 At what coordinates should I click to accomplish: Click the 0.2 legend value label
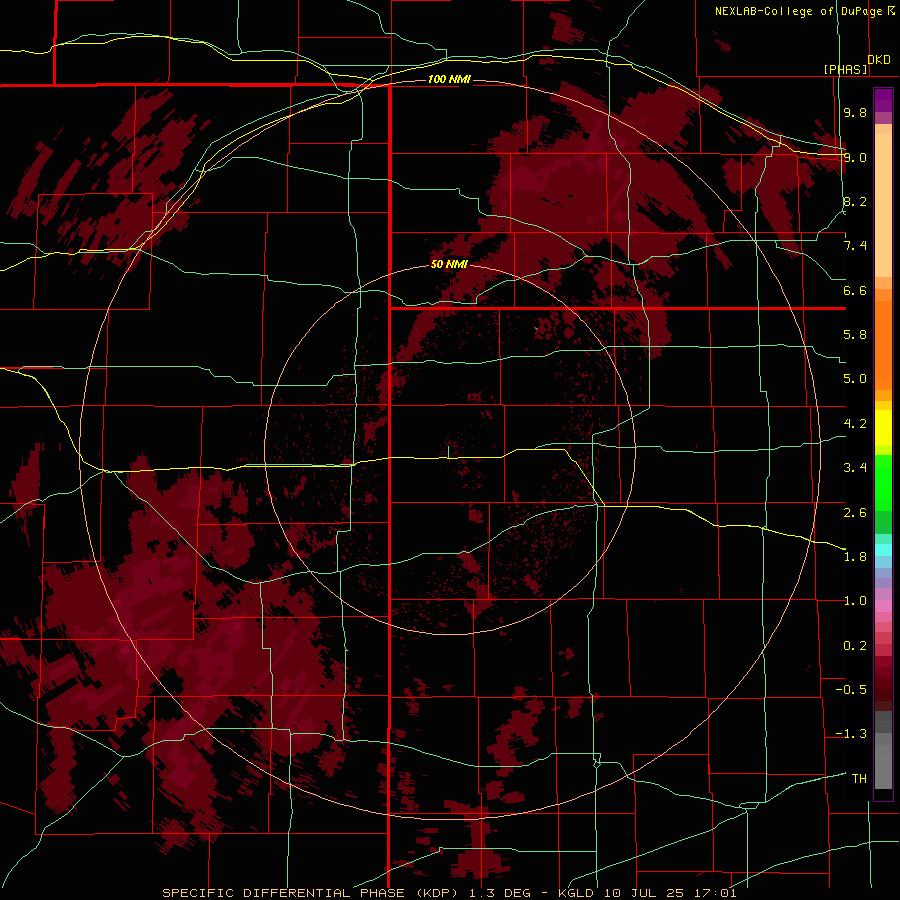coord(855,645)
